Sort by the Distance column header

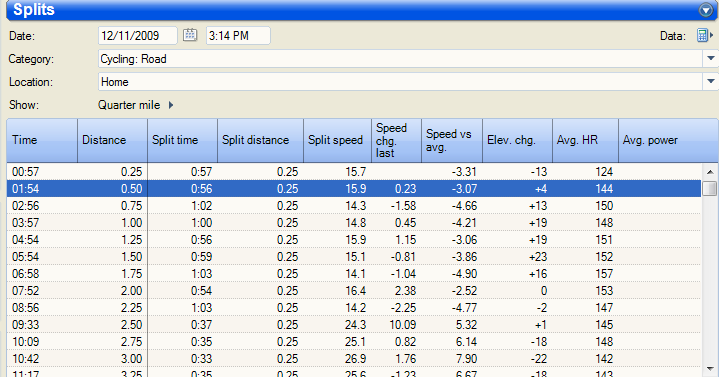(112, 140)
